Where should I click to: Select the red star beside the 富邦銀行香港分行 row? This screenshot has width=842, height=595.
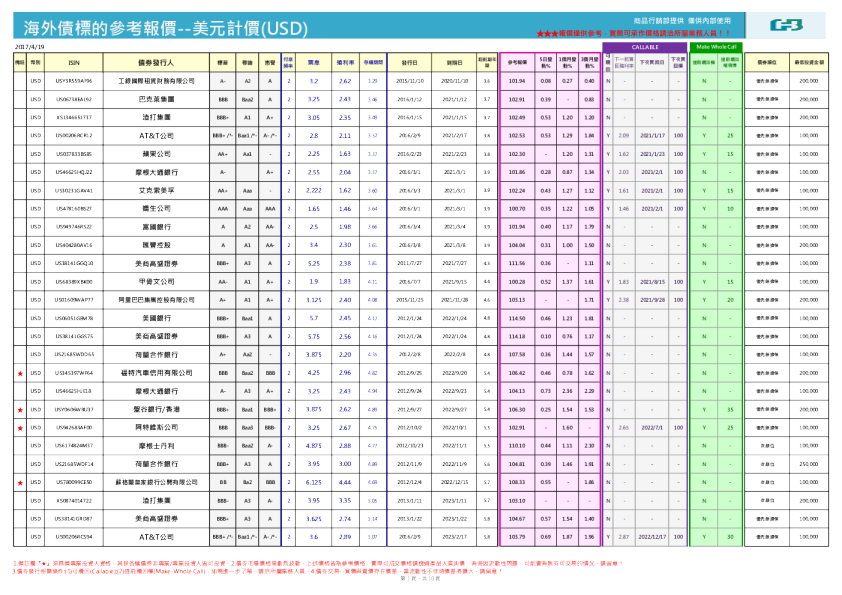[x=20, y=481]
